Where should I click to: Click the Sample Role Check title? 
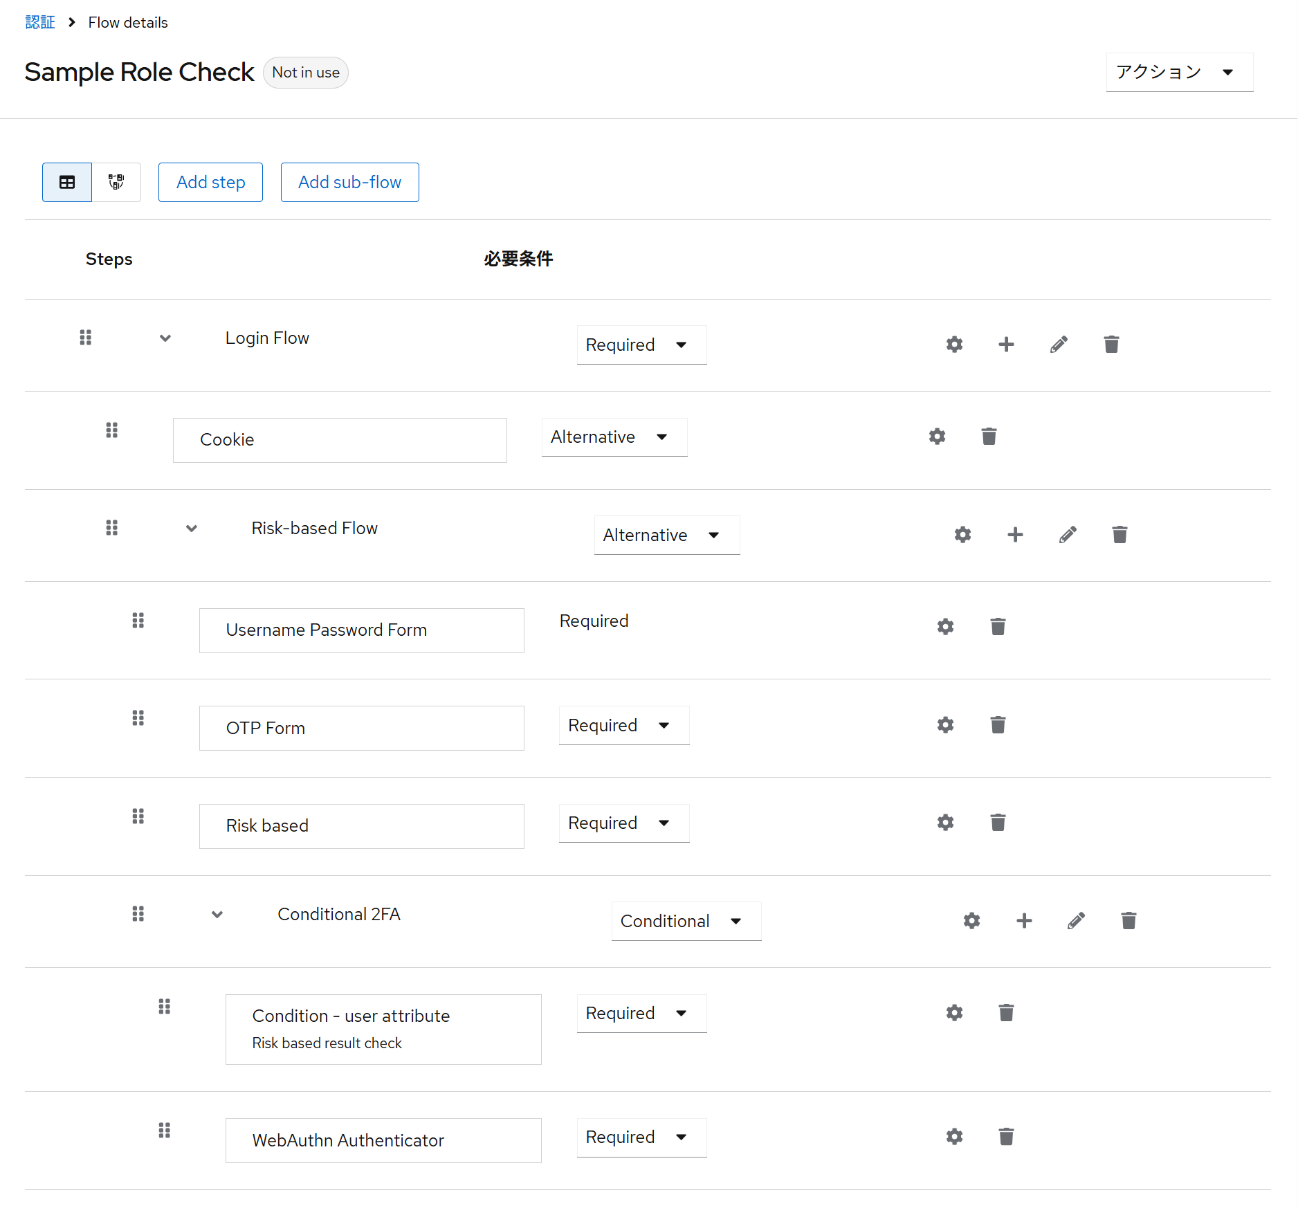coord(139,72)
